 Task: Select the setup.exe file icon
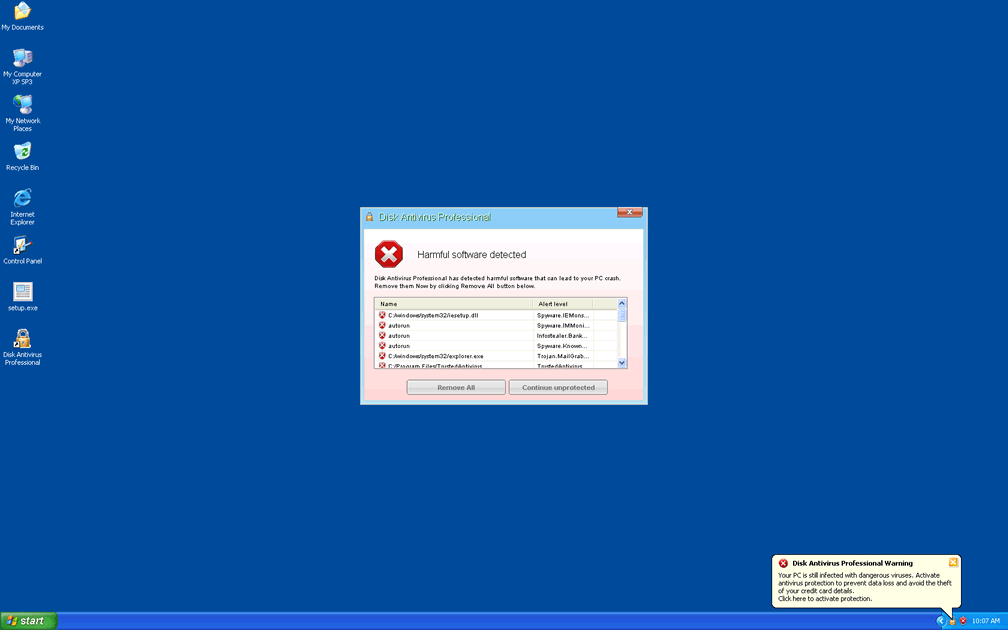(22, 292)
